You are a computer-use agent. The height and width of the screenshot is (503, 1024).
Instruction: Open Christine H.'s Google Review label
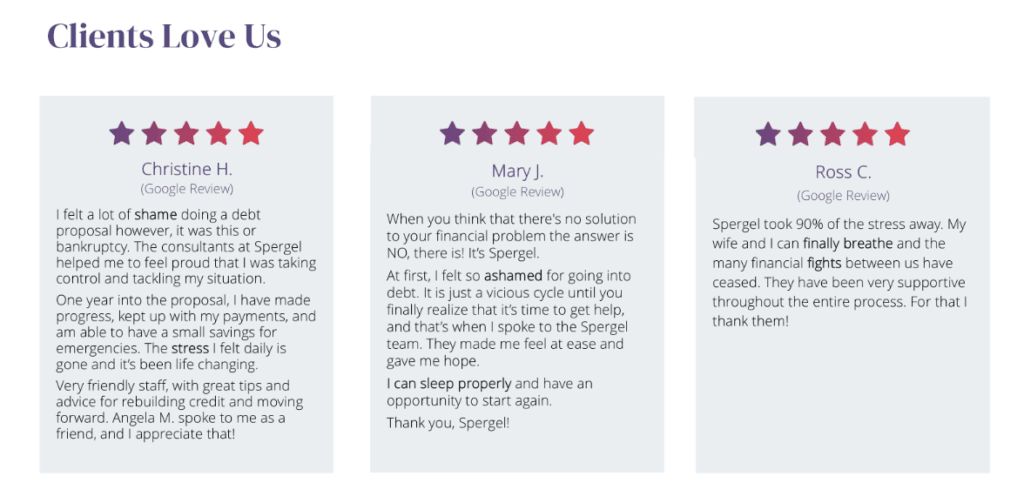pyautogui.click(x=187, y=188)
